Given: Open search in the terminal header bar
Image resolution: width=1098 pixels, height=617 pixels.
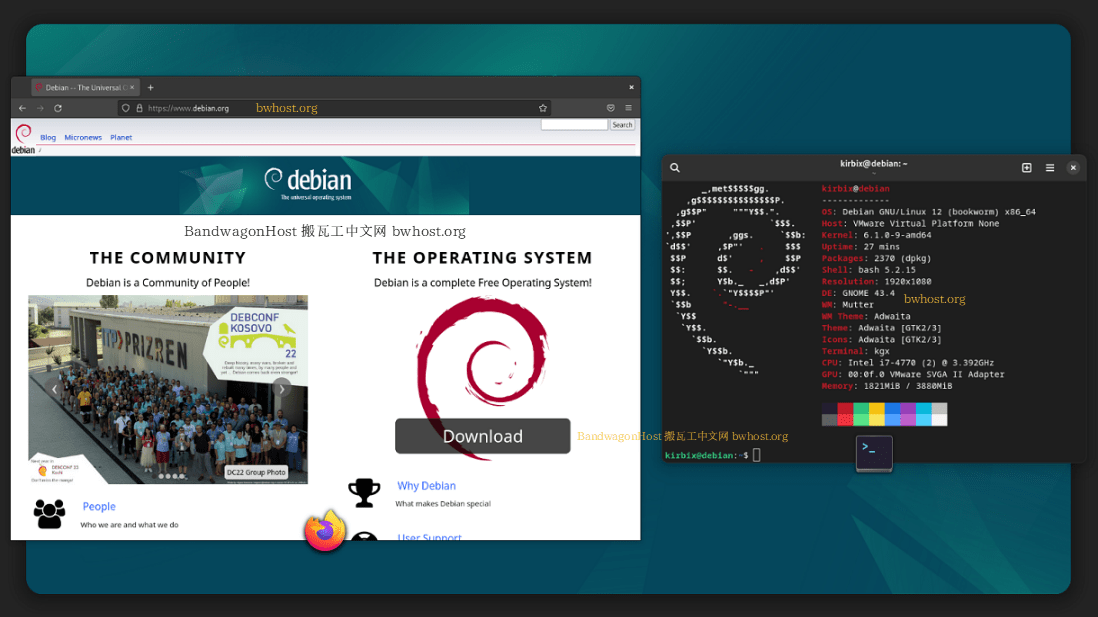Looking at the screenshot, I should [x=675, y=167].
